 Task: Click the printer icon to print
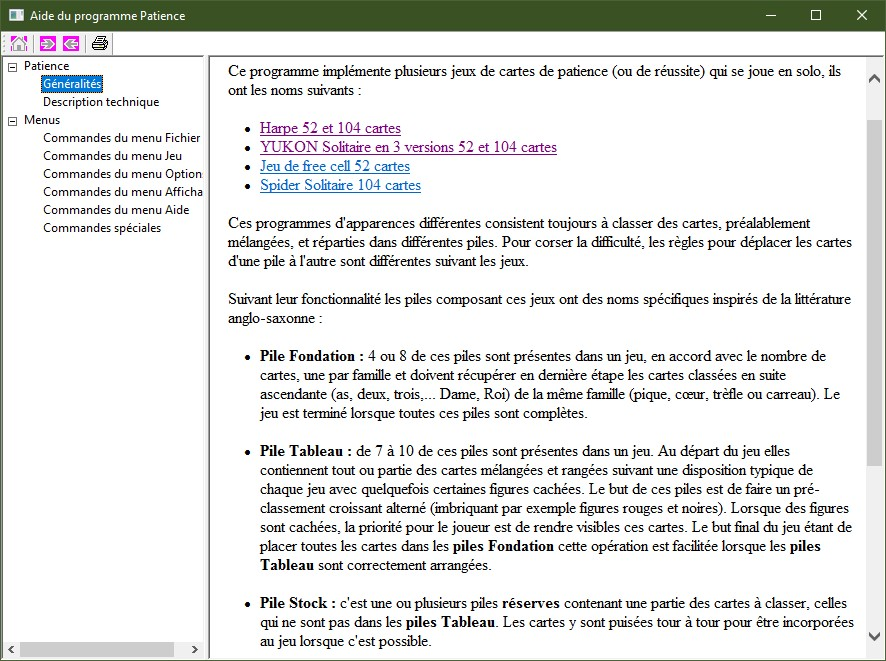[100, 43]
